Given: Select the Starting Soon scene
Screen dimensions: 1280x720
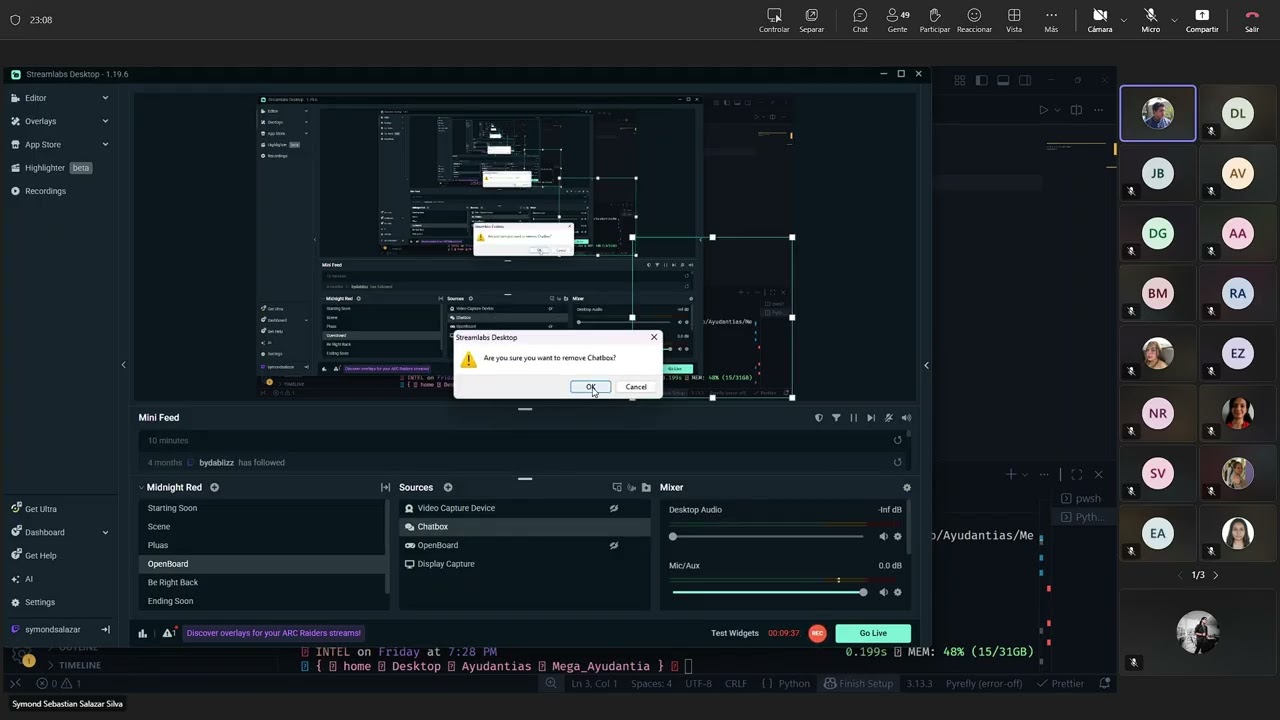Looking at the screenshot, I should pyautogui.click(x=262, y=508).
